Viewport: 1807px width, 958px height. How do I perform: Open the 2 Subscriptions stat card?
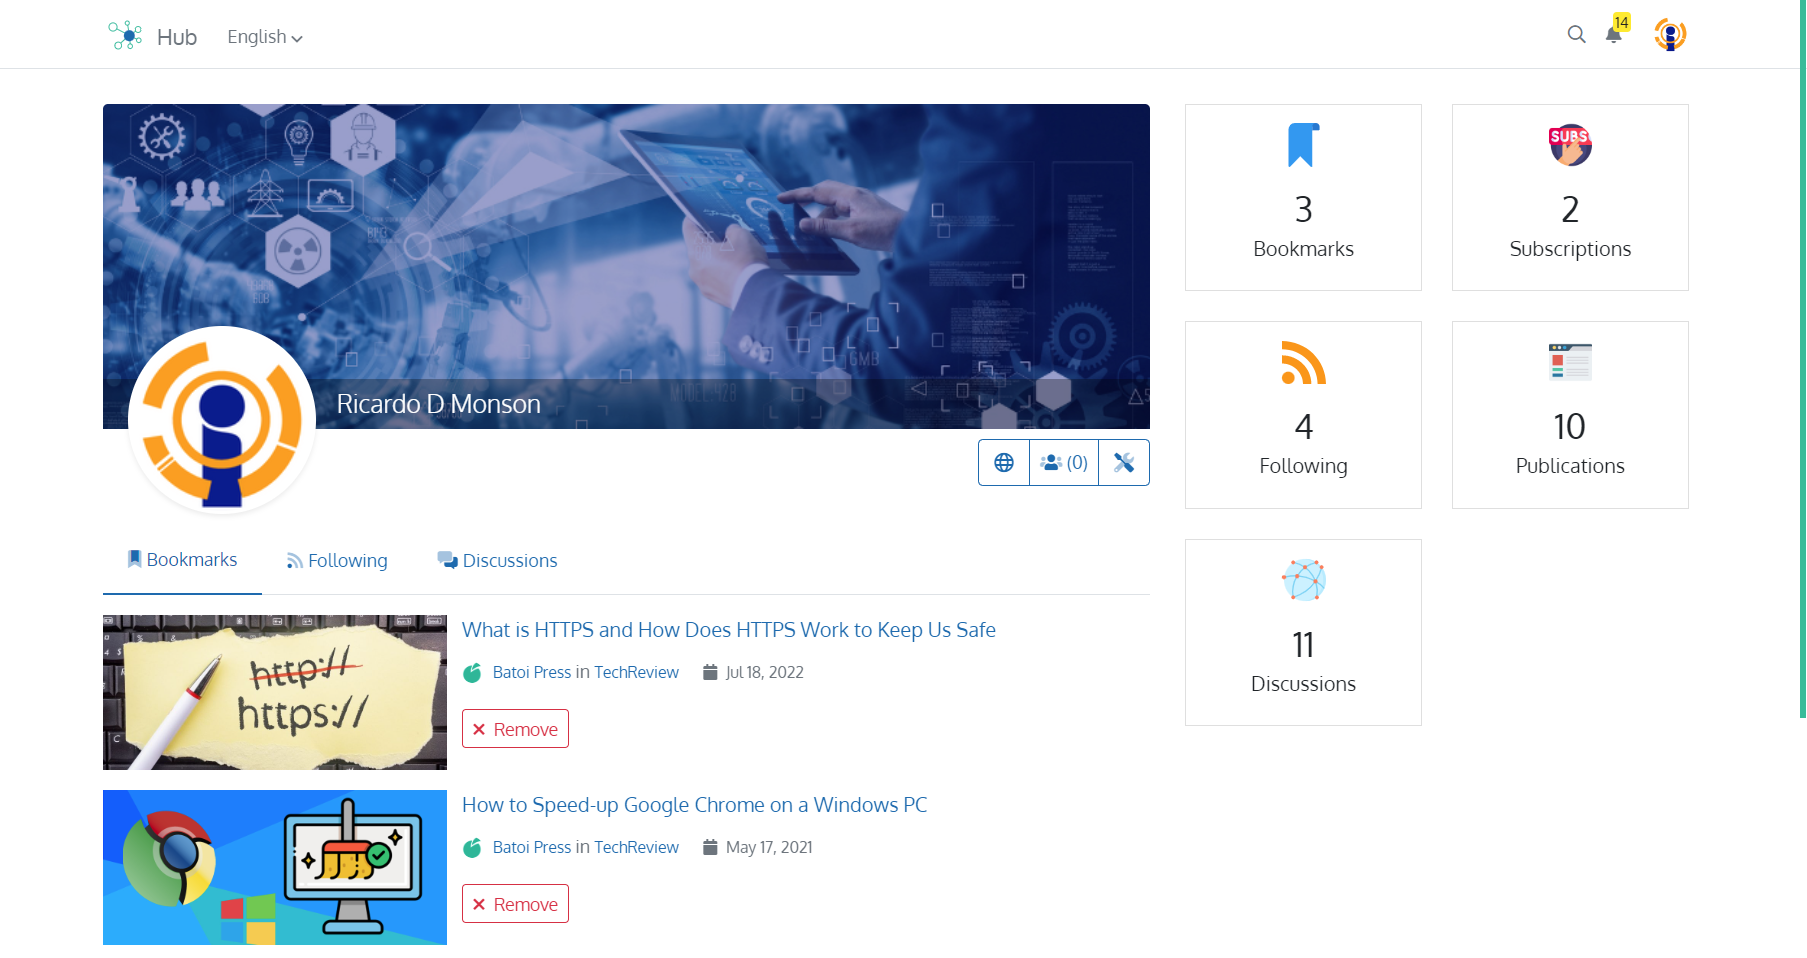click(1570, 197)
